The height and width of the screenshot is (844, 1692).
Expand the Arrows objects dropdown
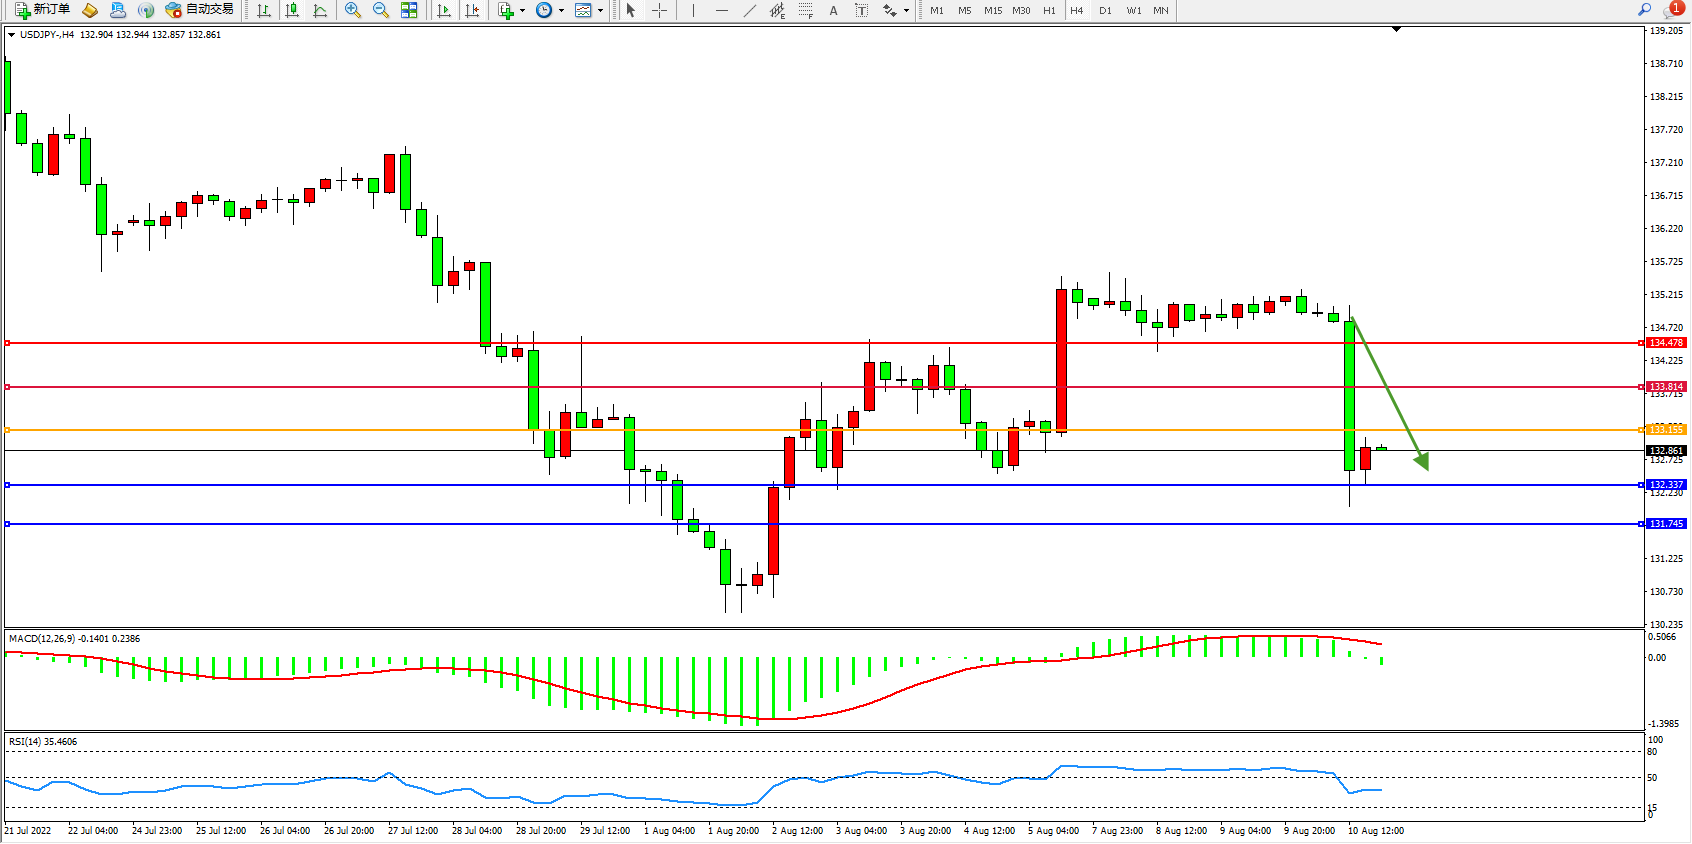(x=906, y=11)
